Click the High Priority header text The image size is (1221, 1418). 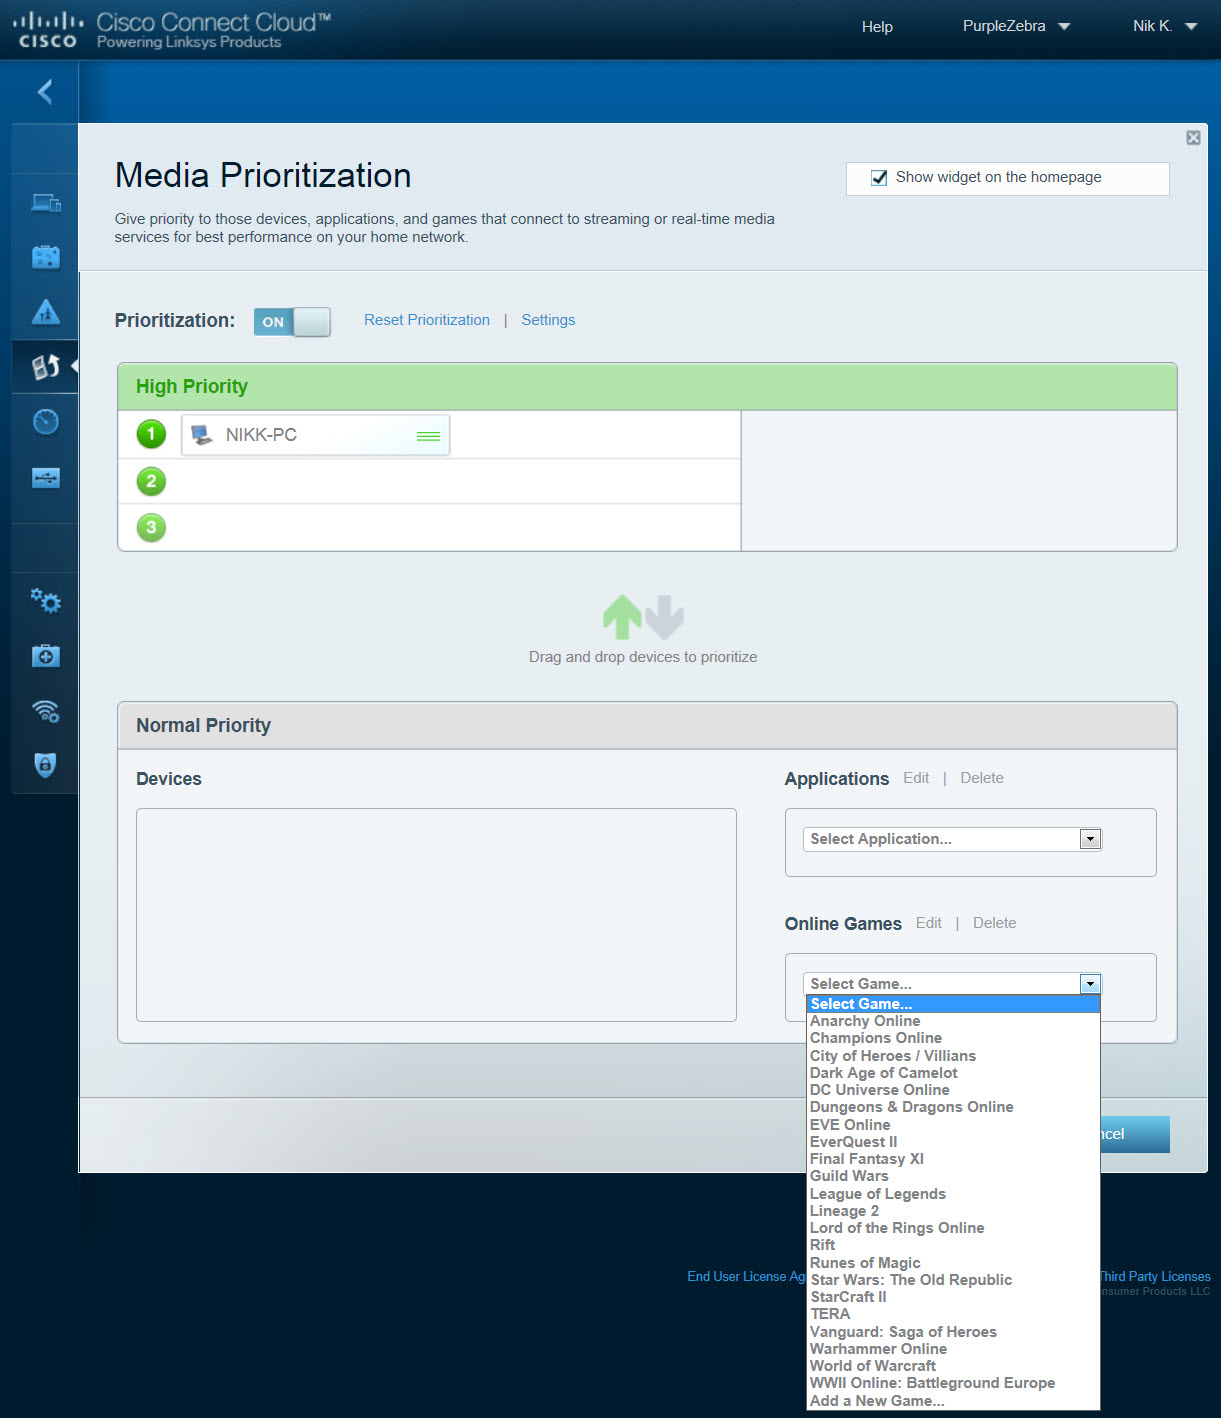[192, 387]
